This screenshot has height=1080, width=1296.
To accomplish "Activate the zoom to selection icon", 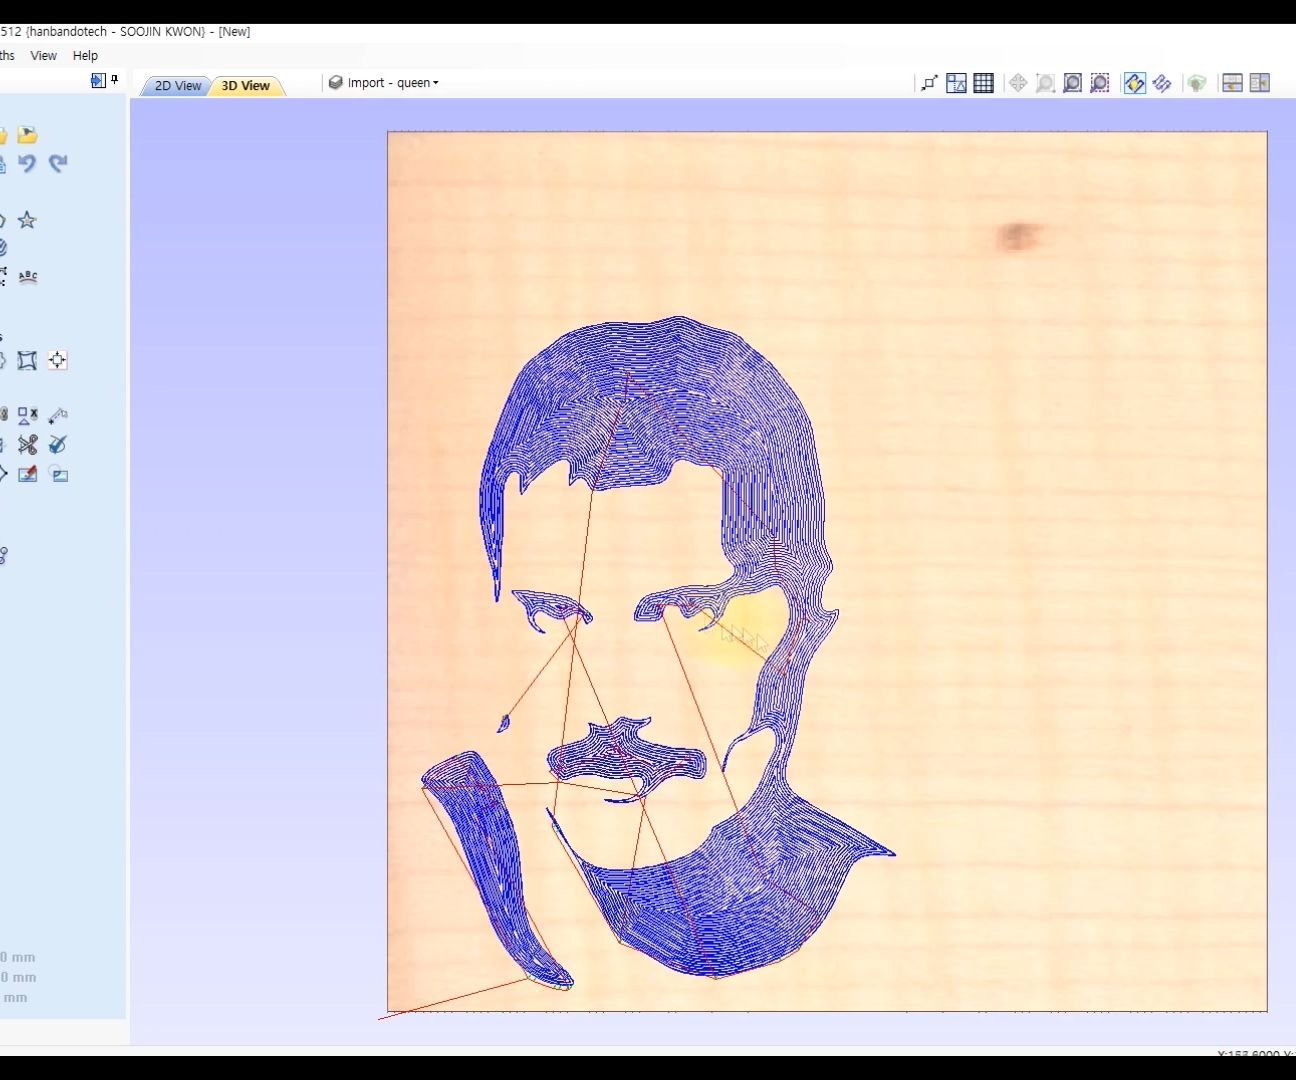I will 1100,84.
